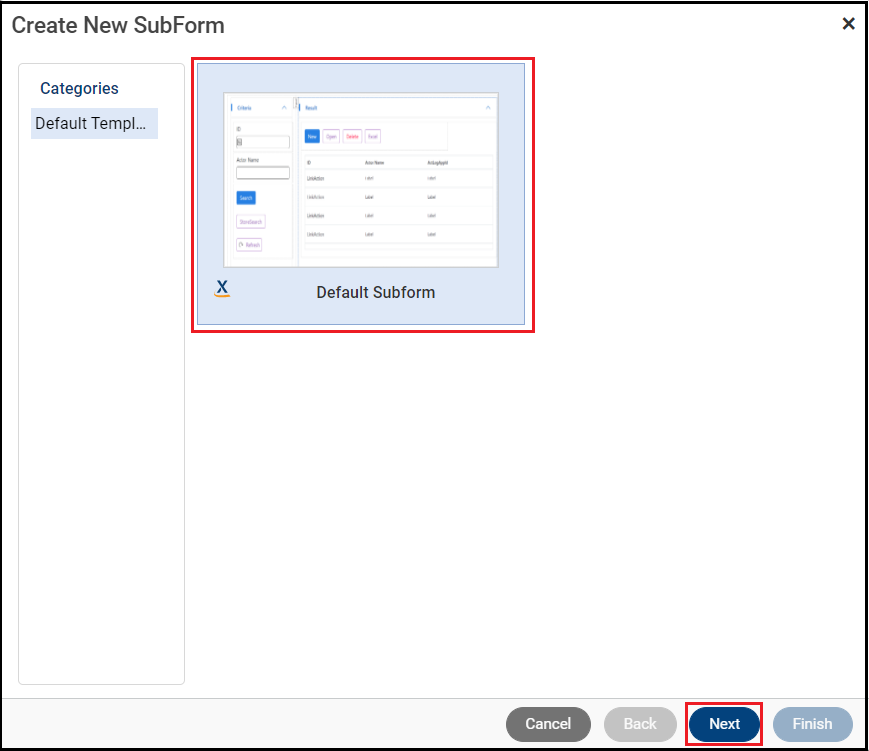Click the Back button
Screen dimensions: 869x751
coord(640,724)
